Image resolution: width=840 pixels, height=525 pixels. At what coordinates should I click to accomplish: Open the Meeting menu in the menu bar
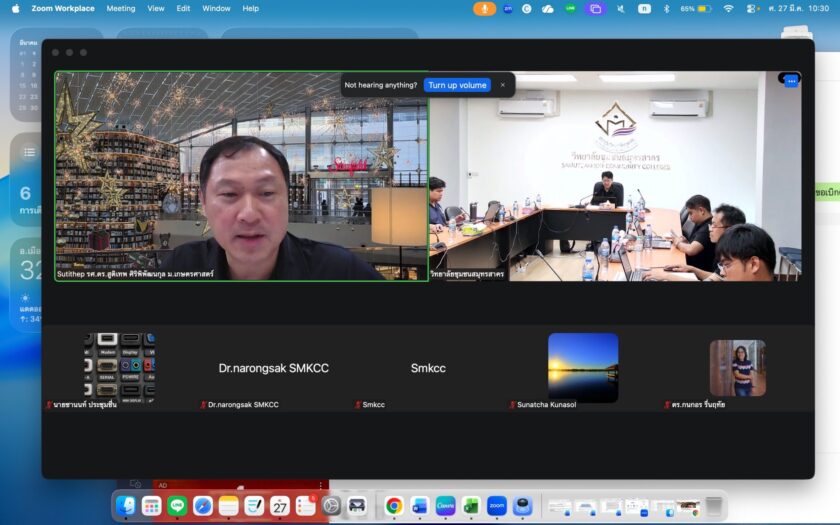click(x=120, y=8)
